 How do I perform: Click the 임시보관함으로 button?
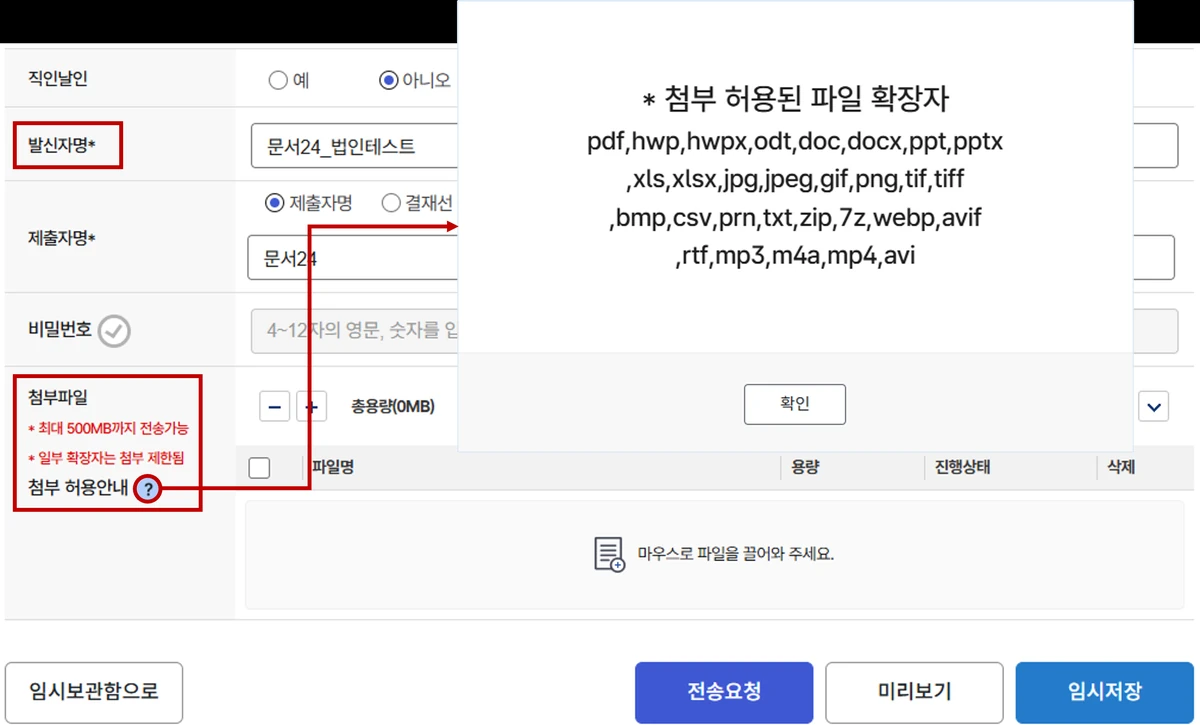coord(94,692)
